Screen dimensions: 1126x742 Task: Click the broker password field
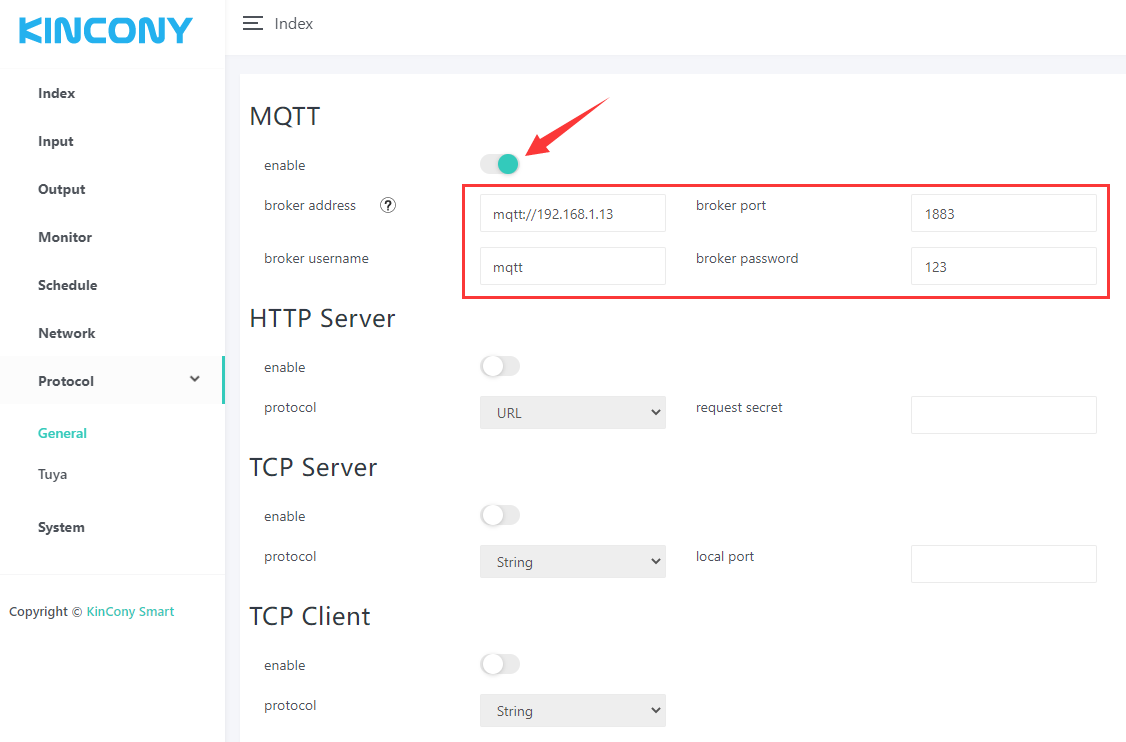pos(1003,266)
